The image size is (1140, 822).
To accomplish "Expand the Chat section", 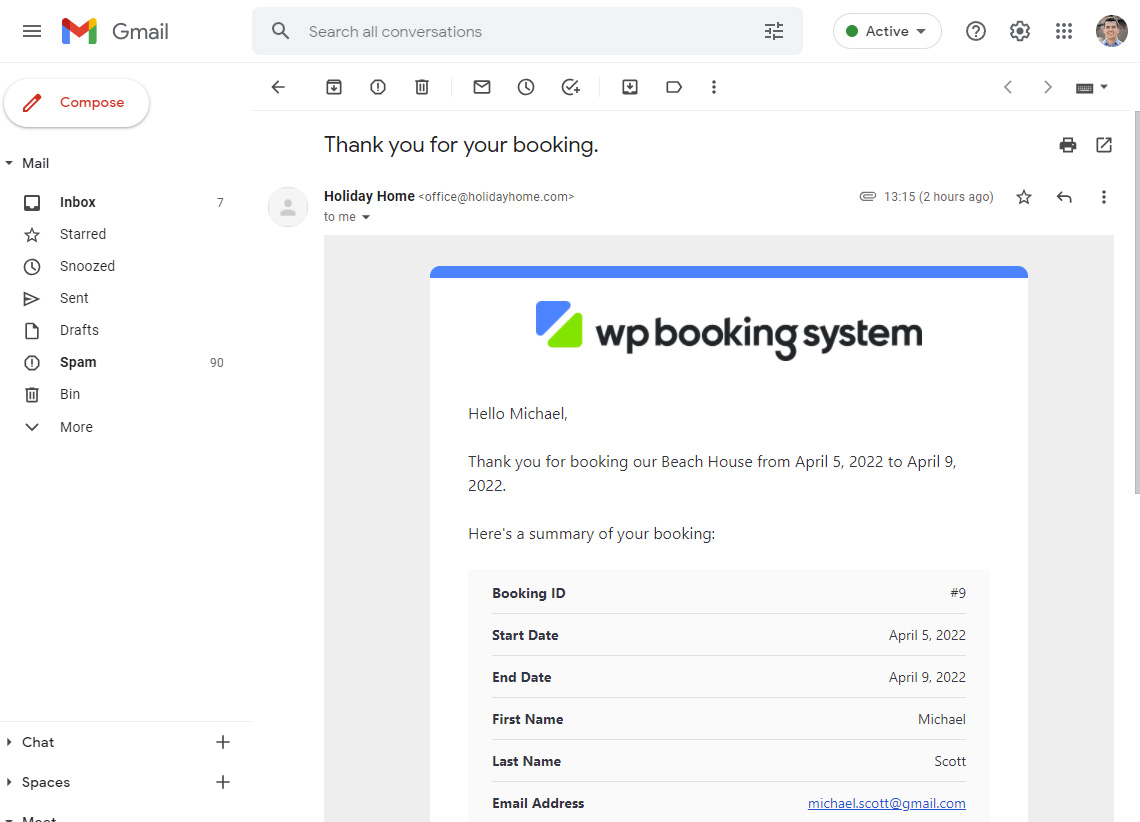I will point(9,742).
